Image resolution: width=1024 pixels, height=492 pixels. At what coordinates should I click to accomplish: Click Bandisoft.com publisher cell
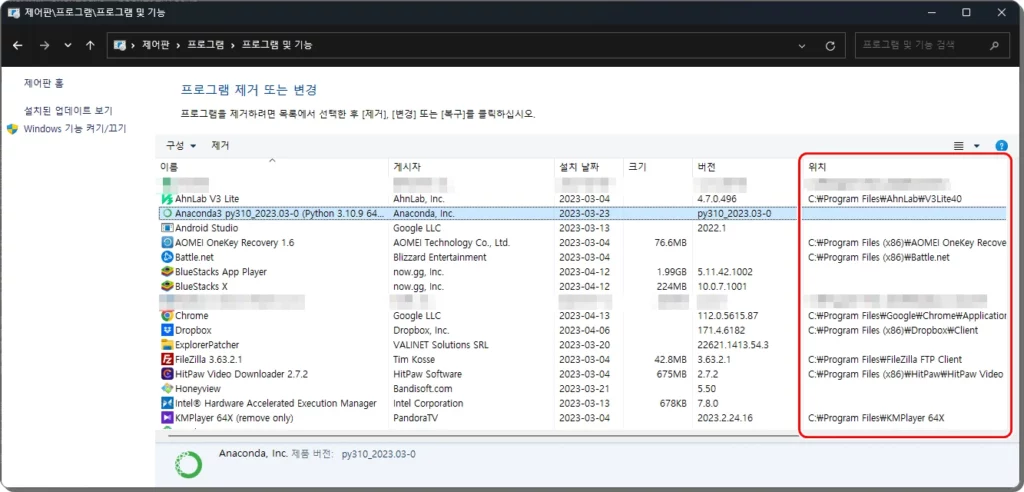pyautogui.click(x=423, y=388)
